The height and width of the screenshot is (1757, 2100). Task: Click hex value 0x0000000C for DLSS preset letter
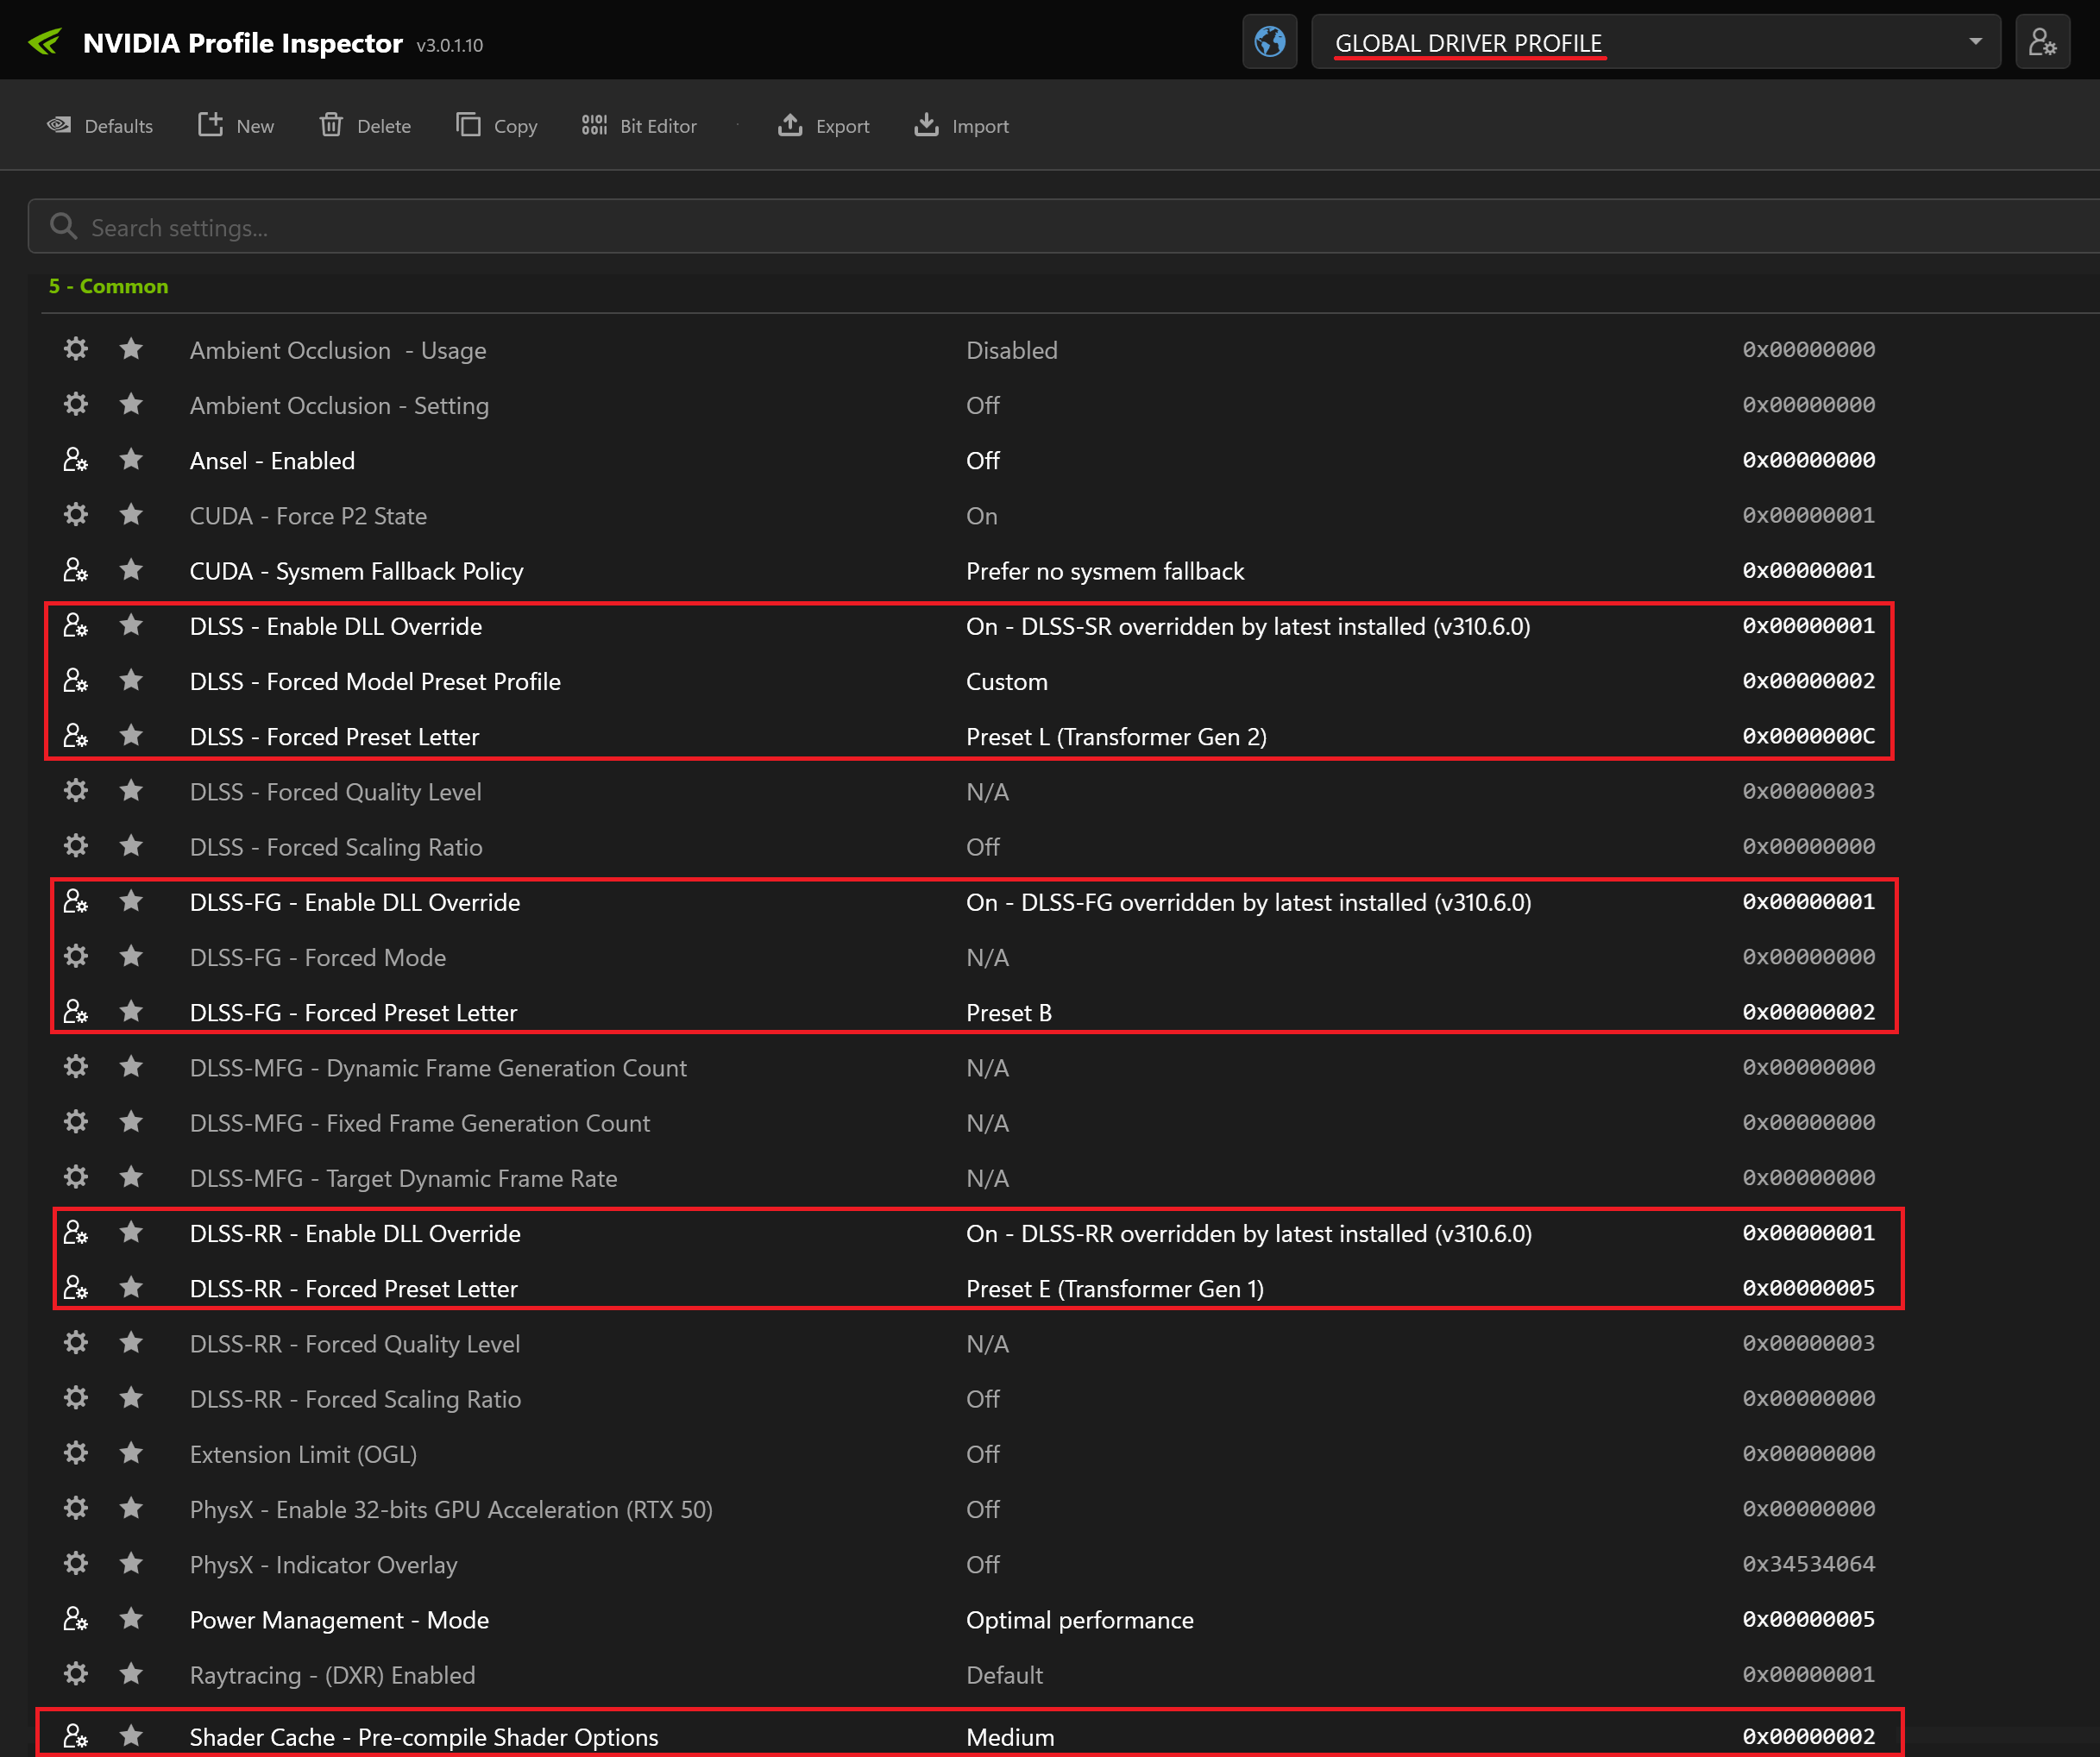1809,736
